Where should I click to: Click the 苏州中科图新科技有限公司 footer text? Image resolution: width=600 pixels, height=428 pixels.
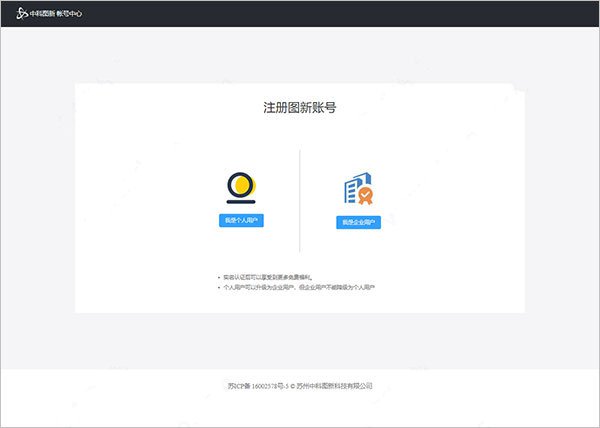336,385
